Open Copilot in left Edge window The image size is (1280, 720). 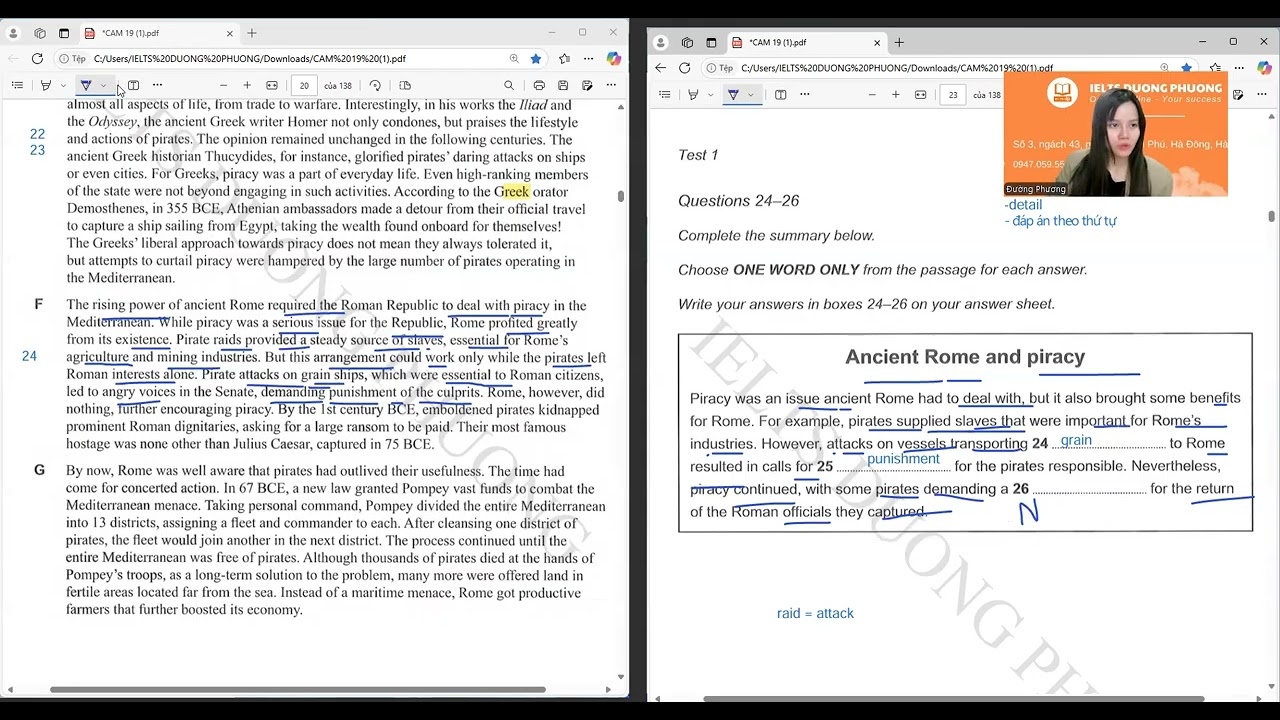613,59
